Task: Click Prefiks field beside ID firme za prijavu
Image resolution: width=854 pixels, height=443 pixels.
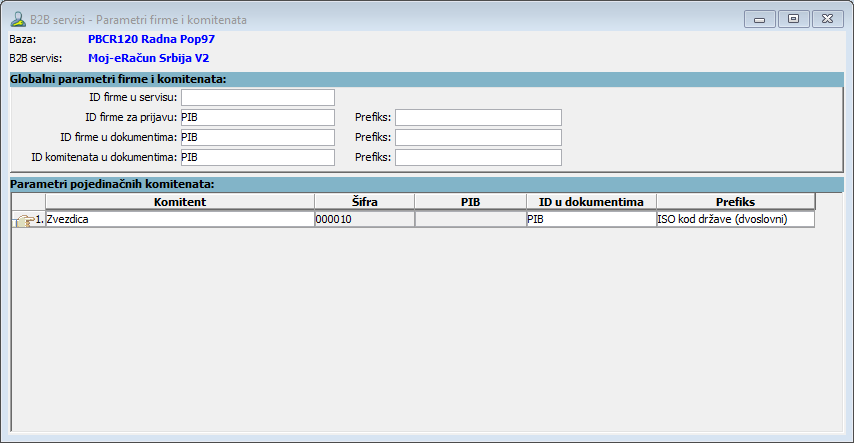Action: click(478, 117)
